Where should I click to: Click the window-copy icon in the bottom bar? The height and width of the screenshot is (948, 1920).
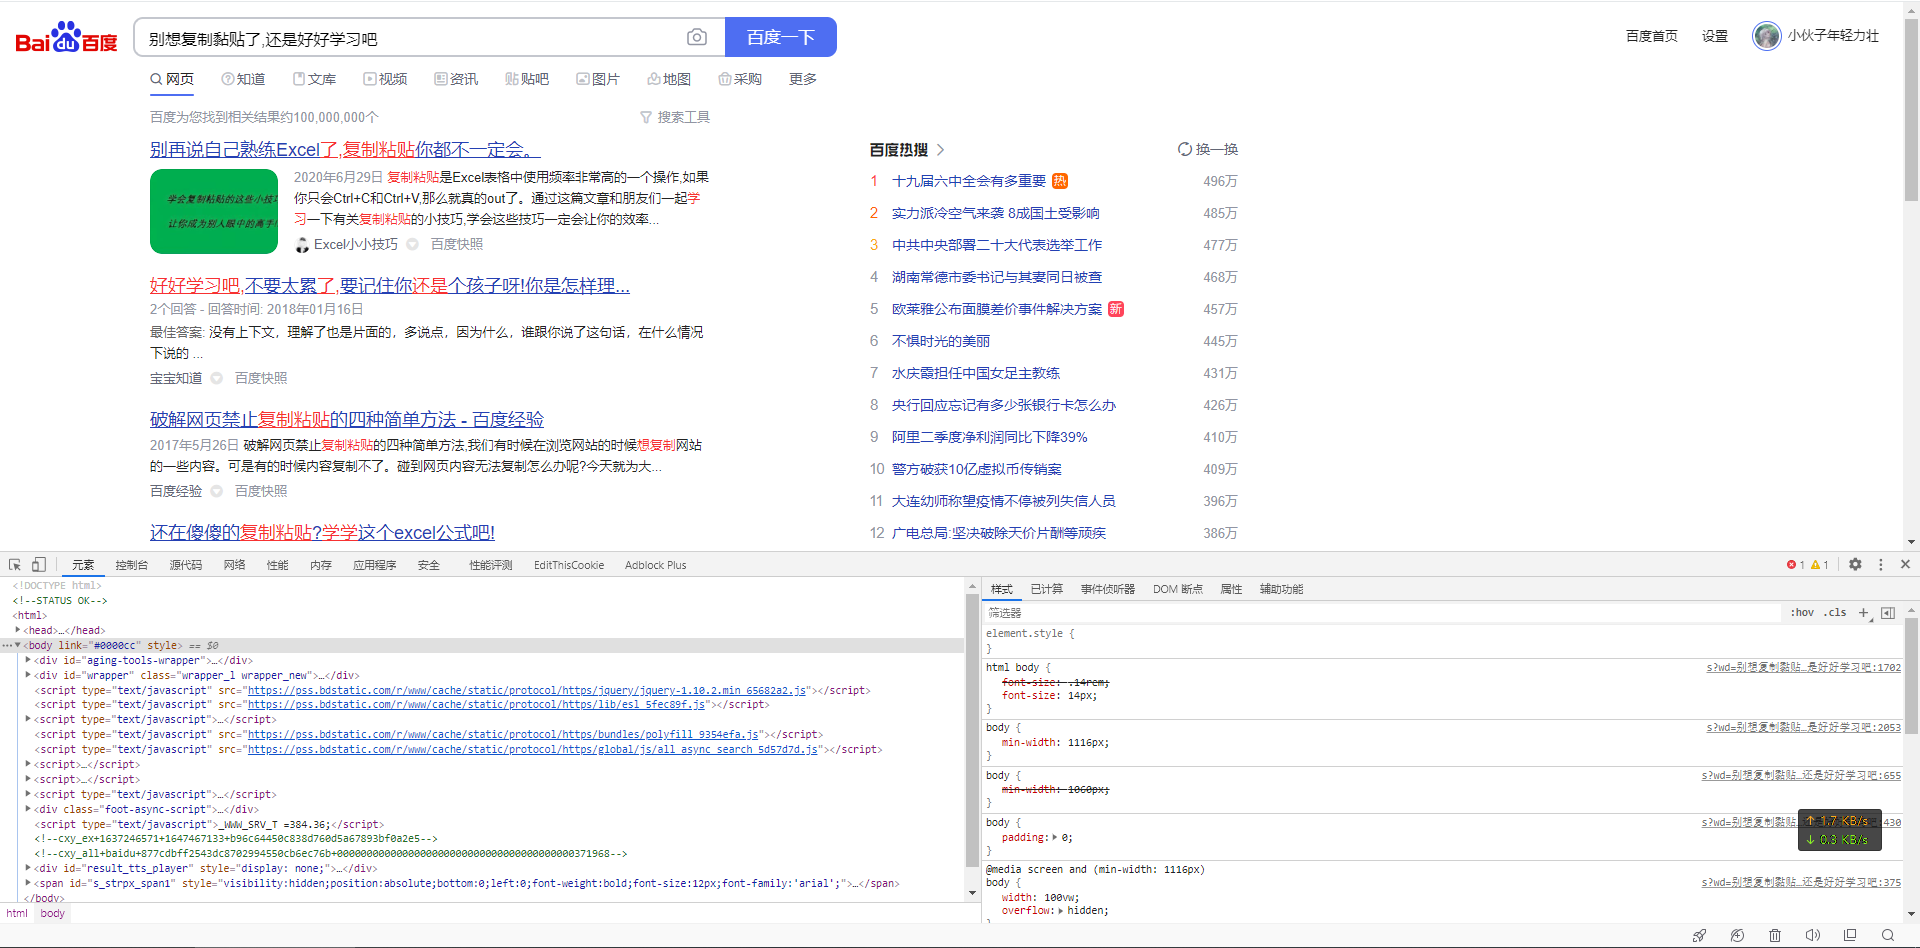coord(1850,936)
